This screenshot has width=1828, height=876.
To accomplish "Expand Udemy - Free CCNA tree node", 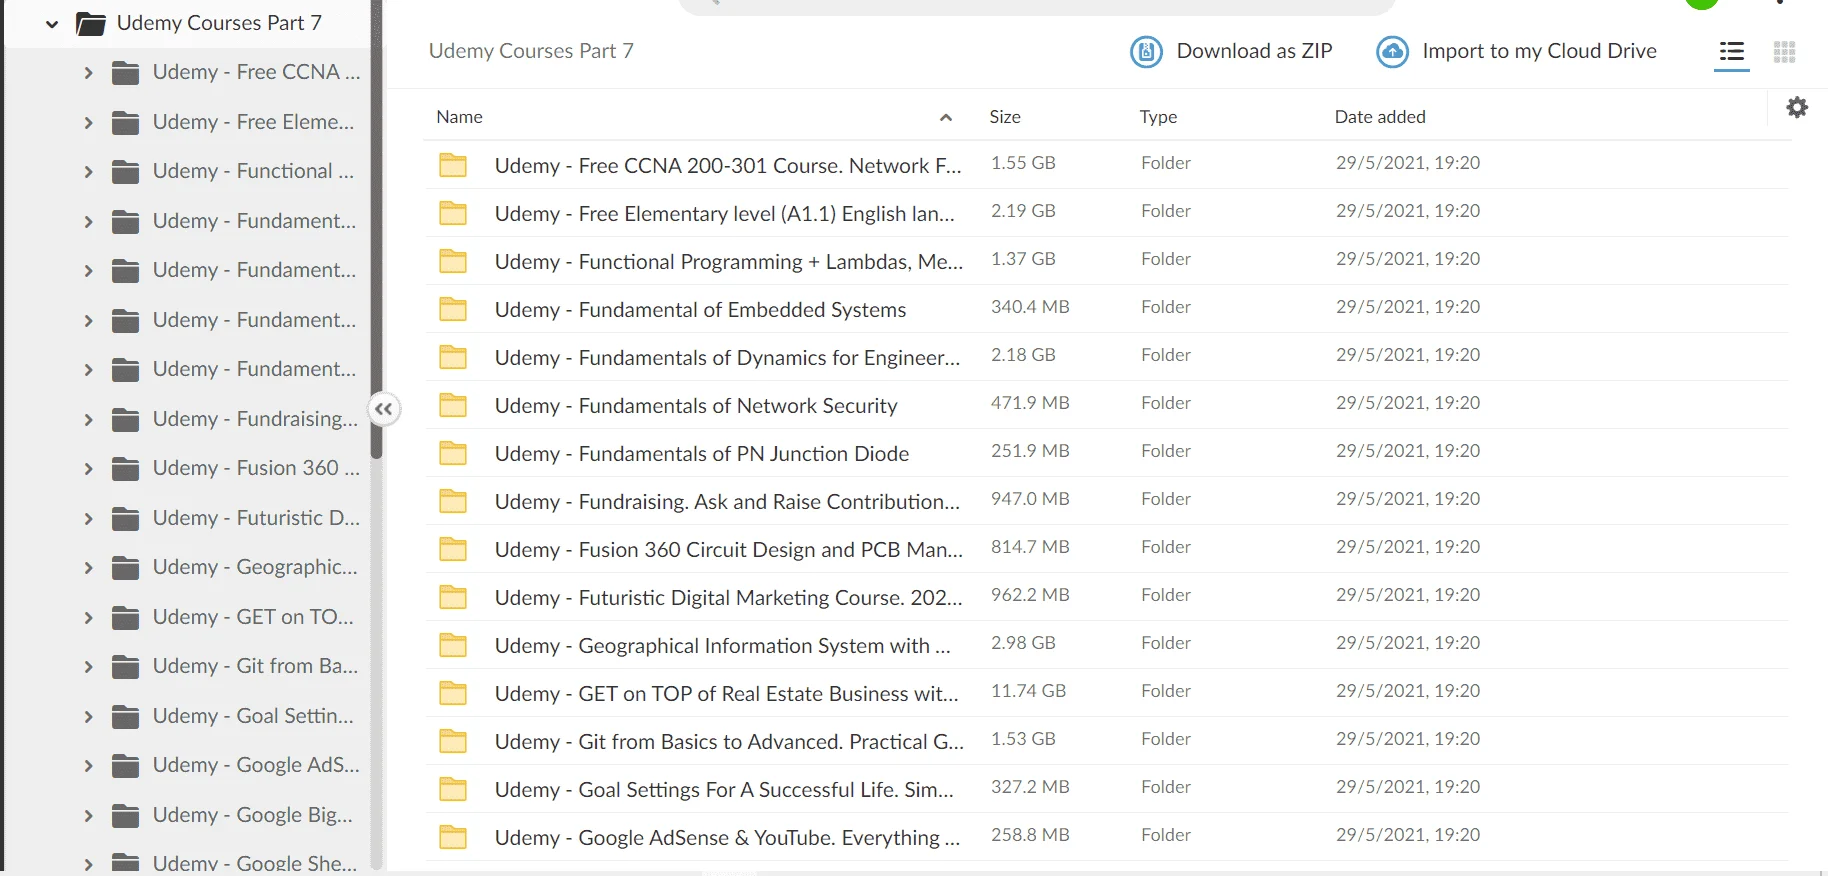I will click(x=88, y=73).
